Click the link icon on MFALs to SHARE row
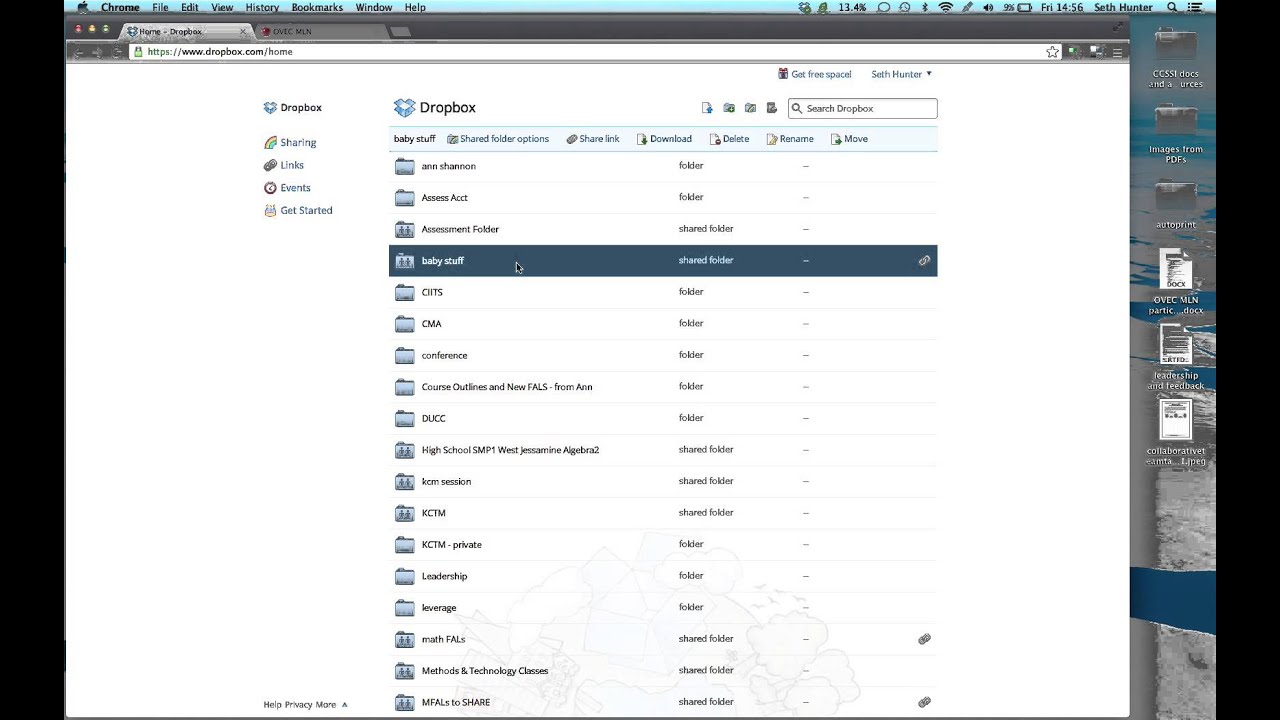Viewport: 1280px width, 720px height. [x=924, y=702]
